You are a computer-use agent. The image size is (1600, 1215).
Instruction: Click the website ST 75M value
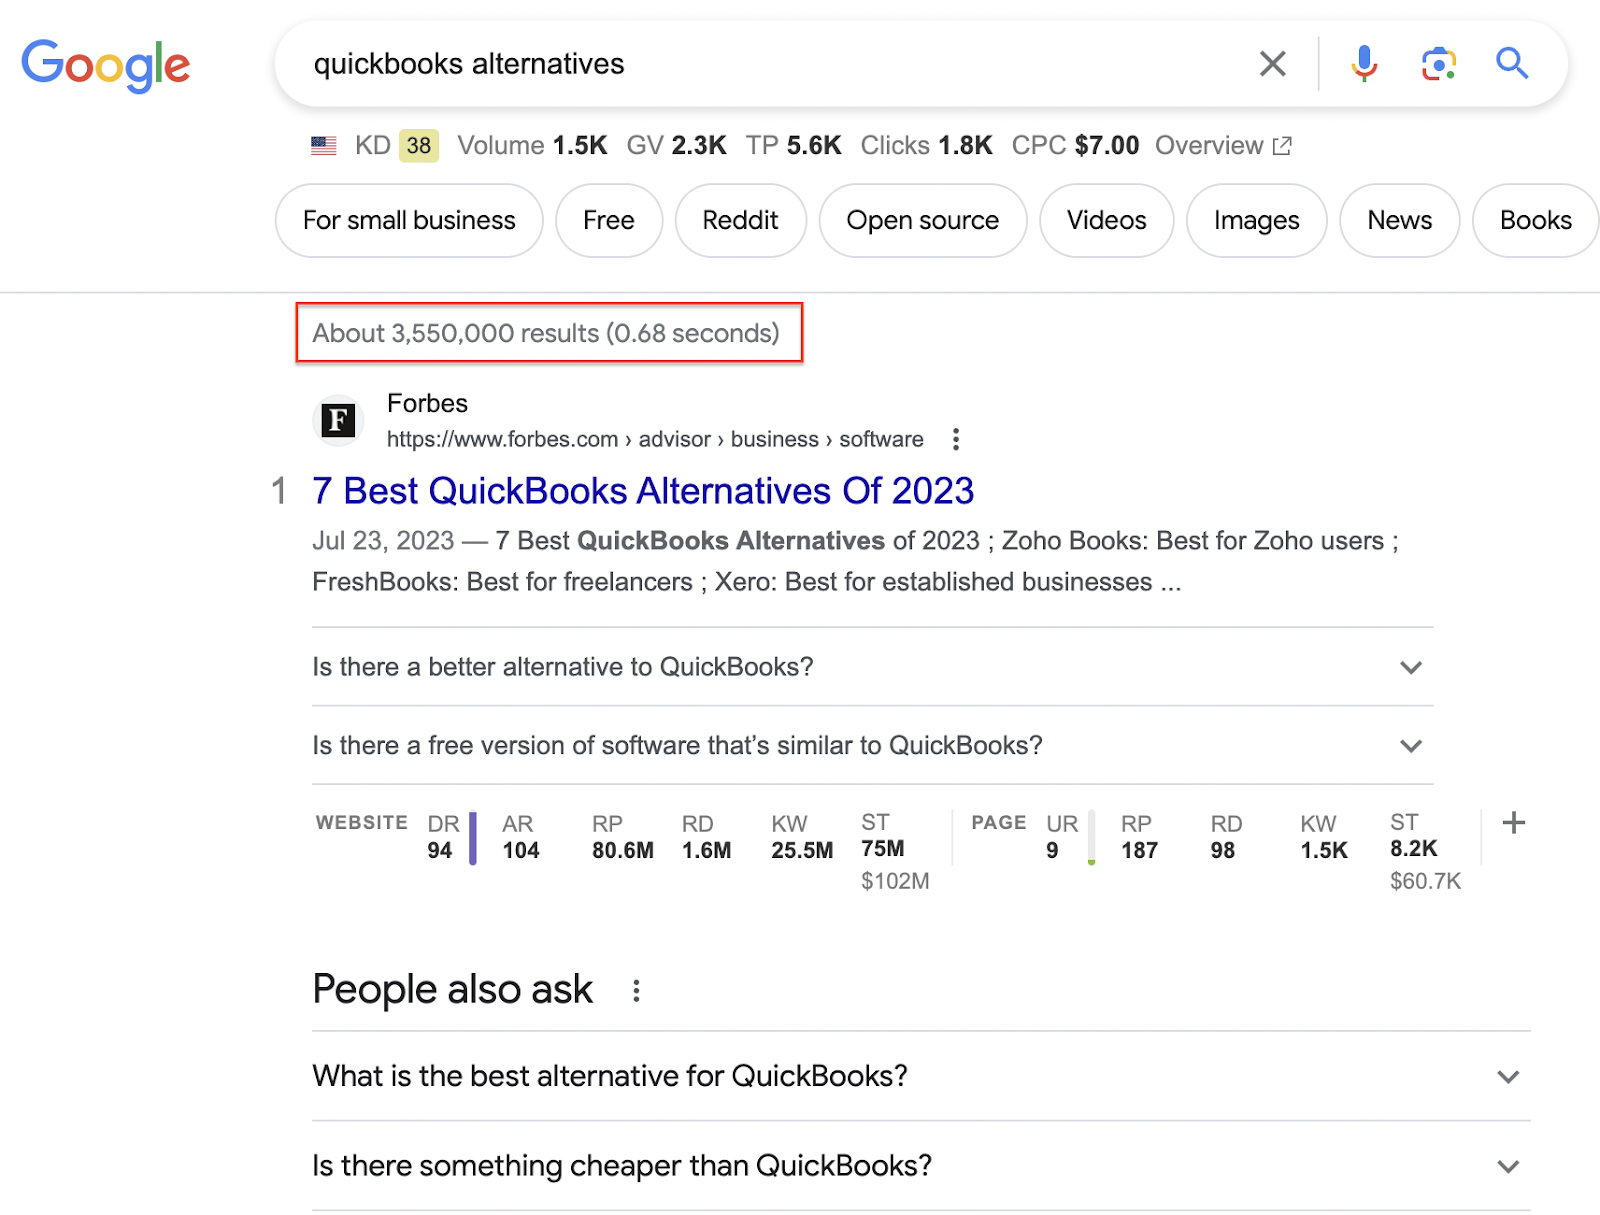pos(883,849)
